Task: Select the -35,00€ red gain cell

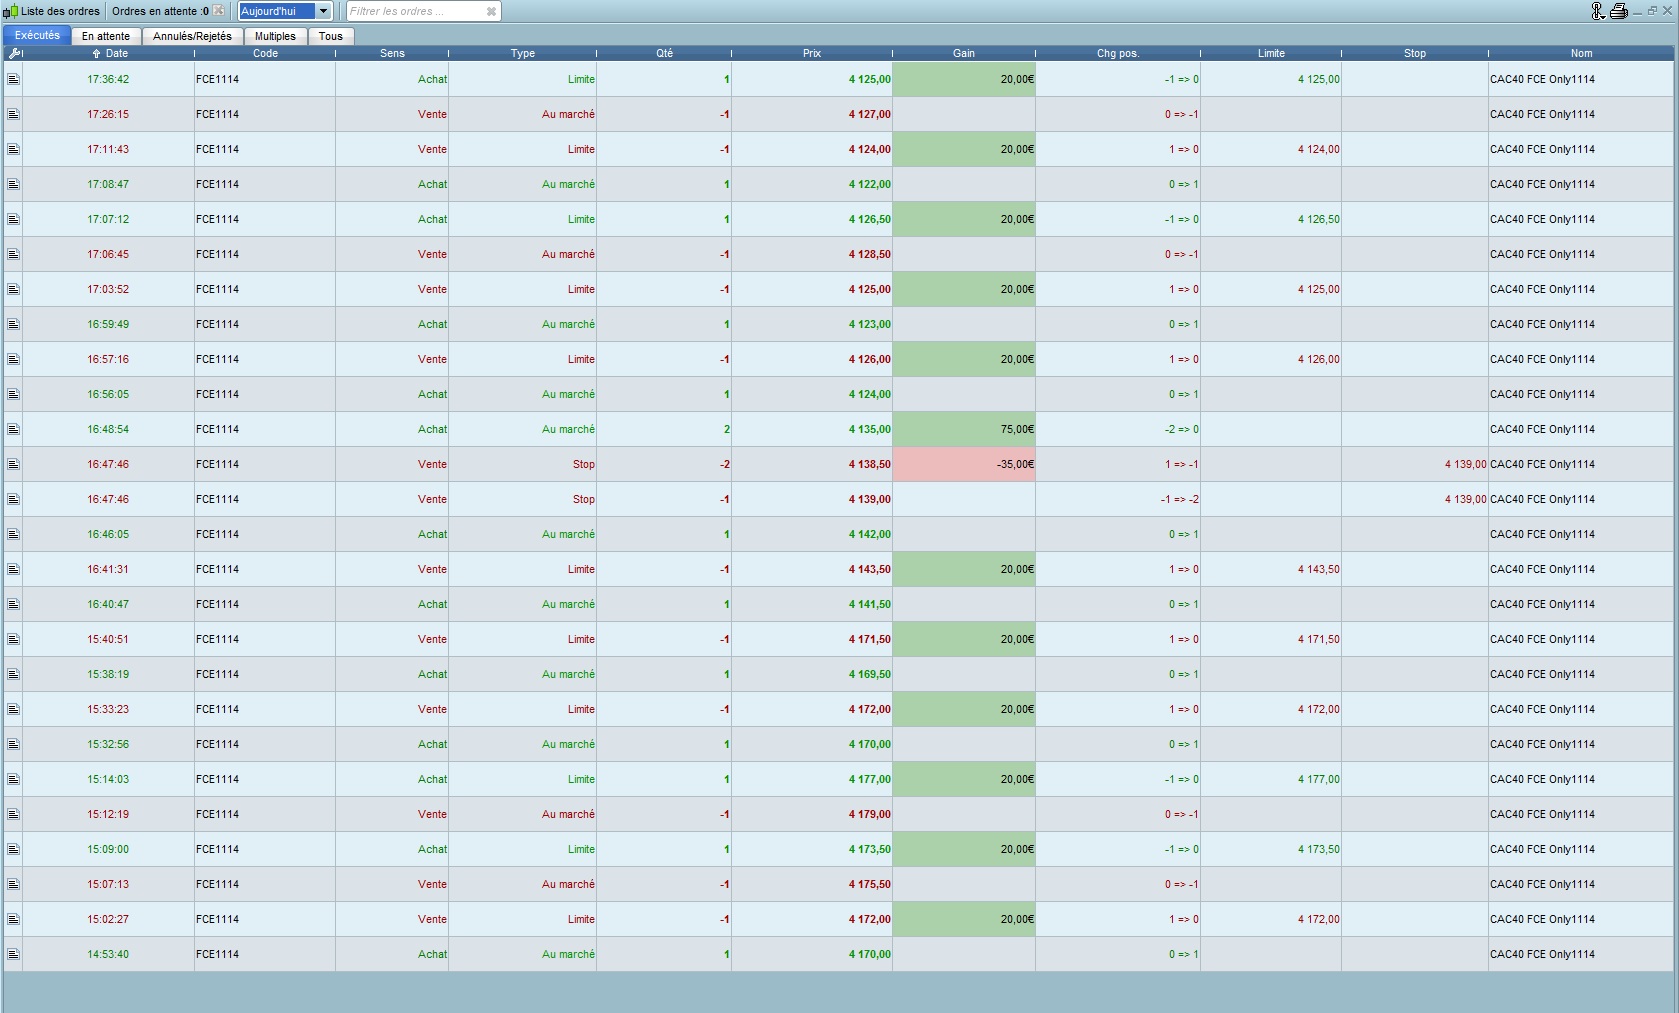Action: point(963,464)
